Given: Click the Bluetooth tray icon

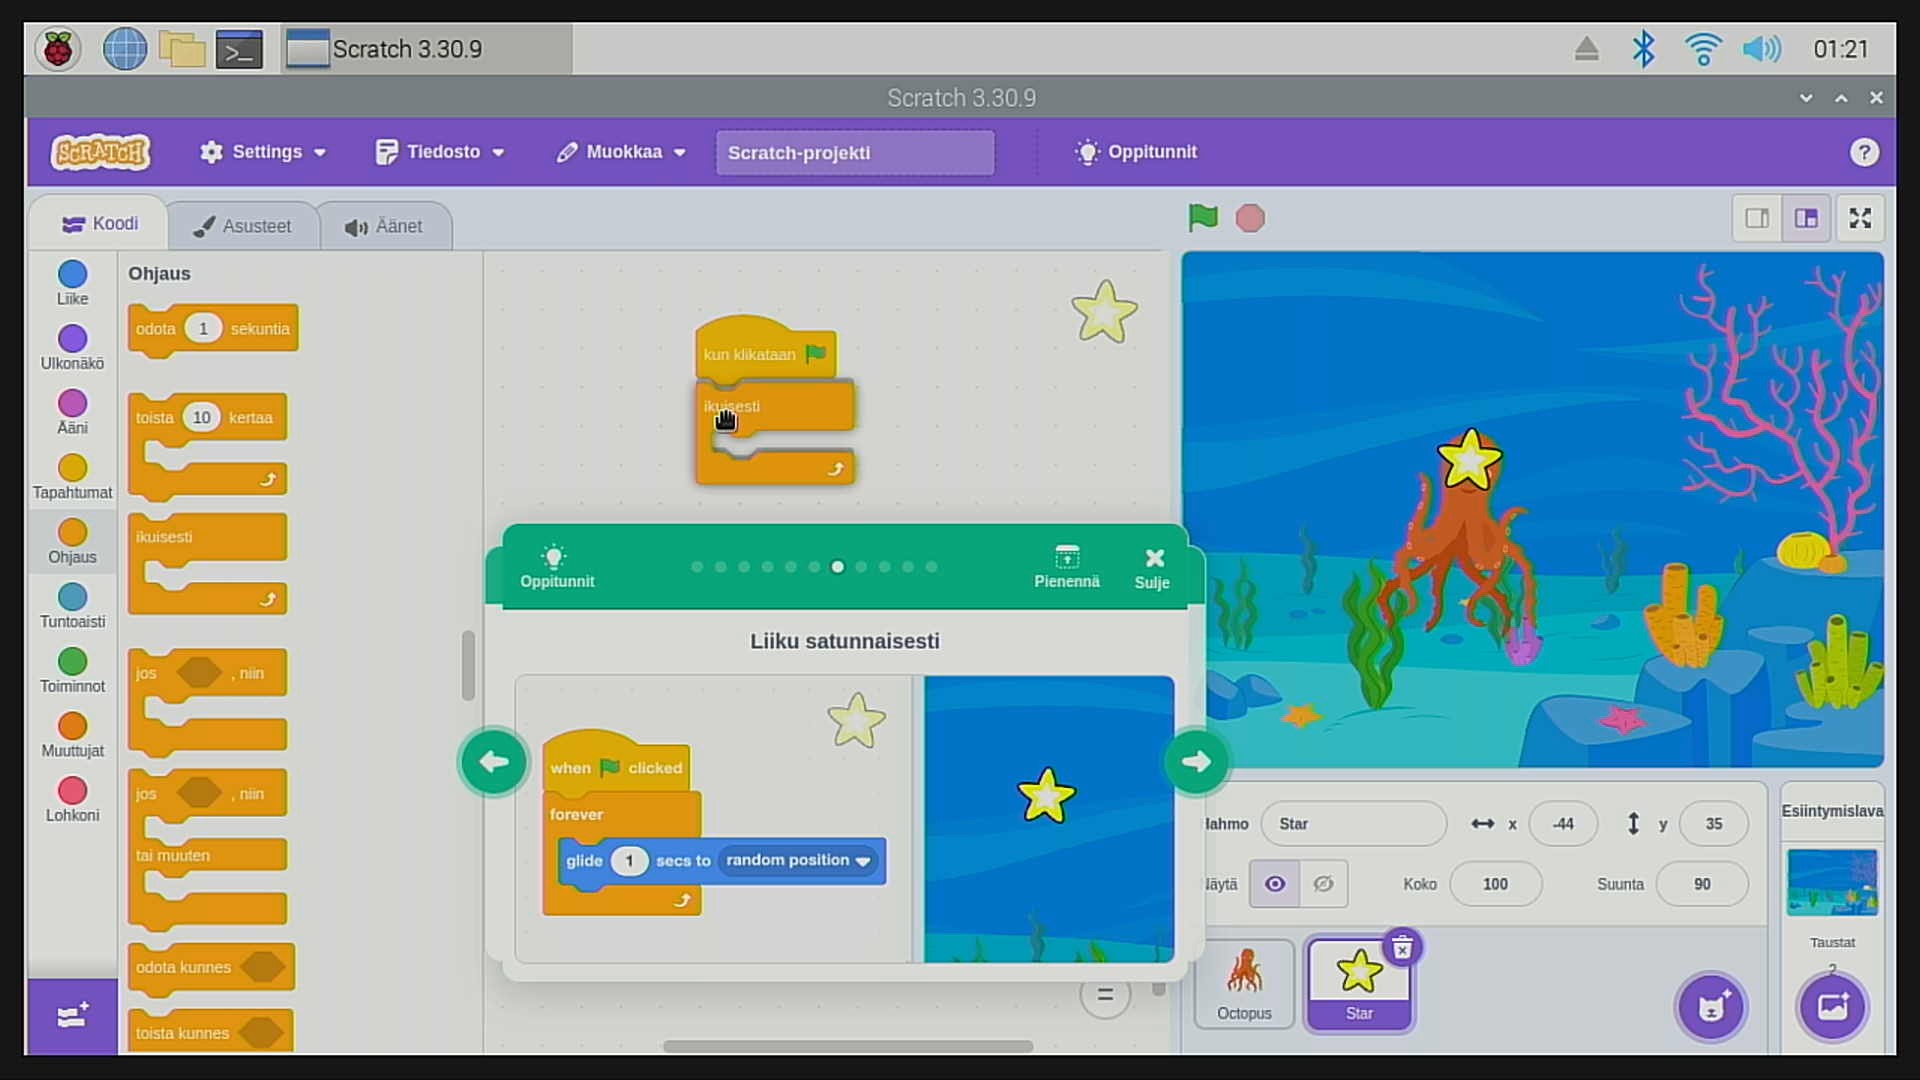Looking at the screenshot, I should pyautogui.click(x=1643, y=49).
